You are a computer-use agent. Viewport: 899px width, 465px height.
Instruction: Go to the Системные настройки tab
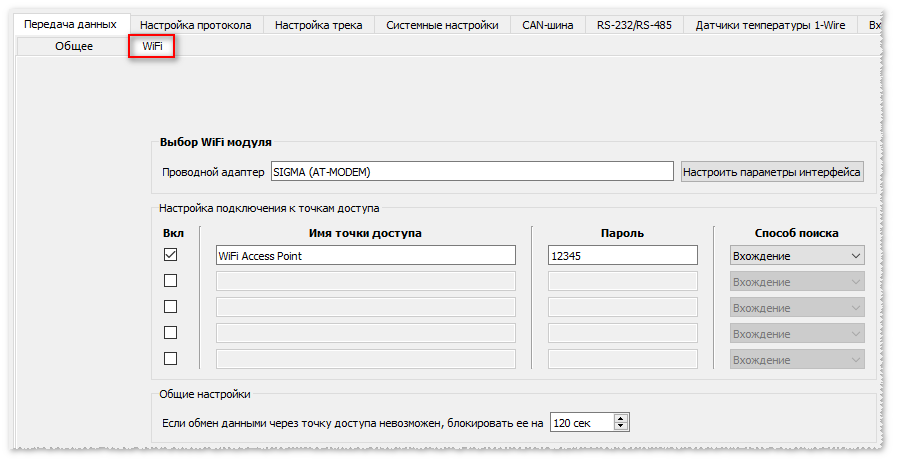[442, 25]
